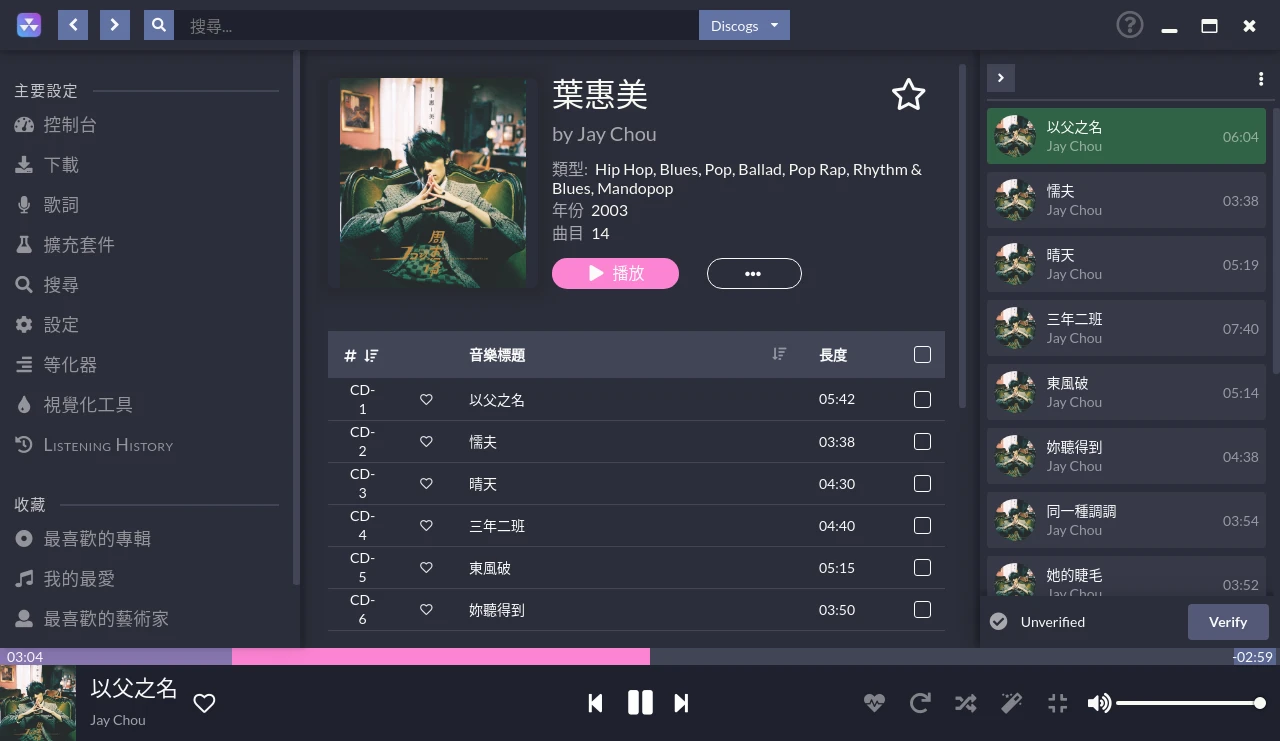Add the album to favorites with the star icon
The height and width of the screenshot is (741, 1280).
[908, 95]
